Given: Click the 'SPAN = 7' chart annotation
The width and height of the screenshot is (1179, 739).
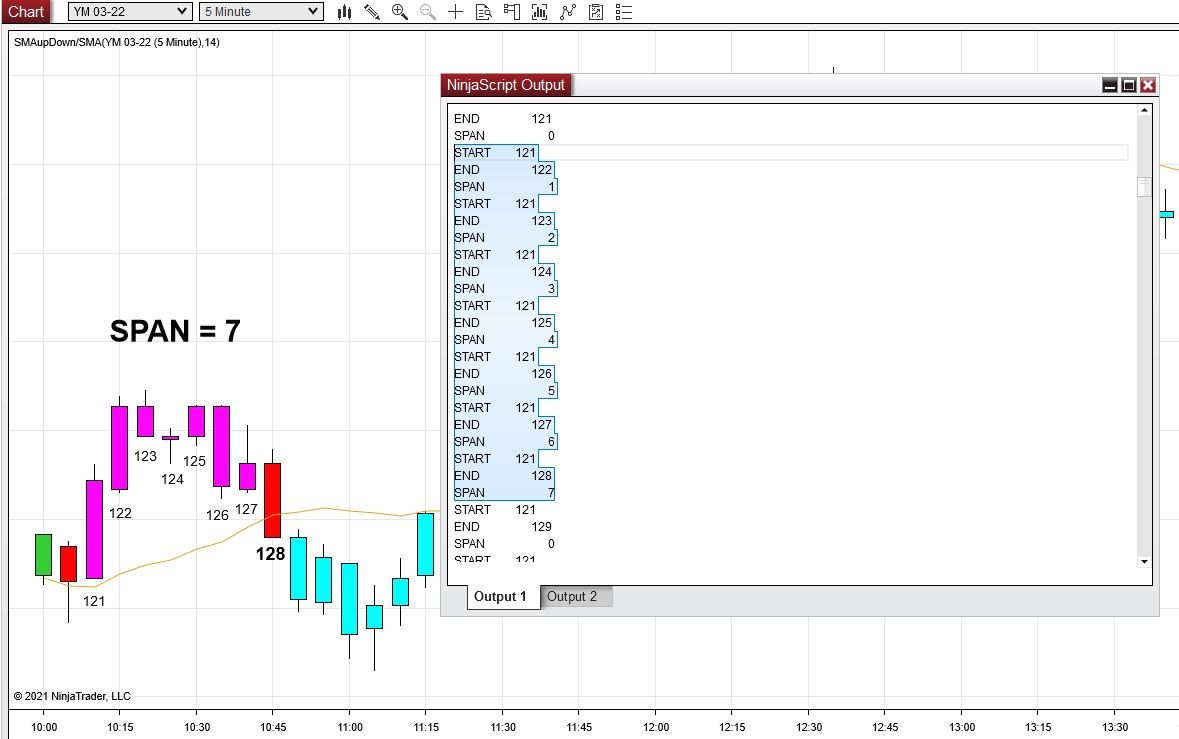Looking at the screenshot, I should pyautogui.click(x=175, y=331).
